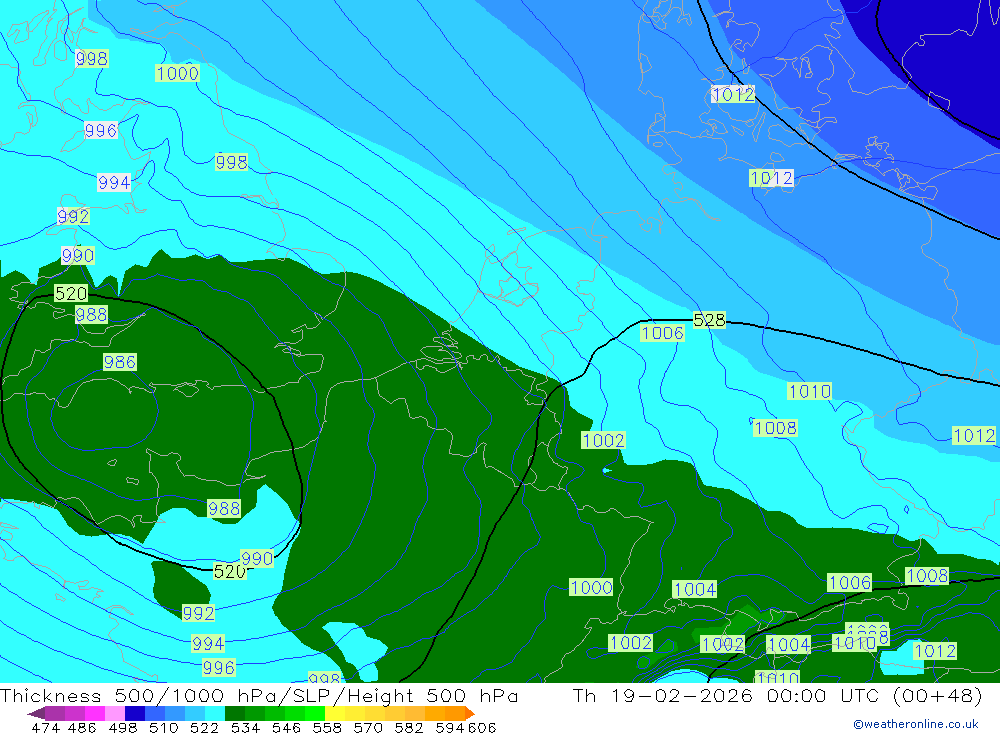The height and width of the screenshot is (733, 1000).
Task: Click the legend value 486
Action: 82,727
